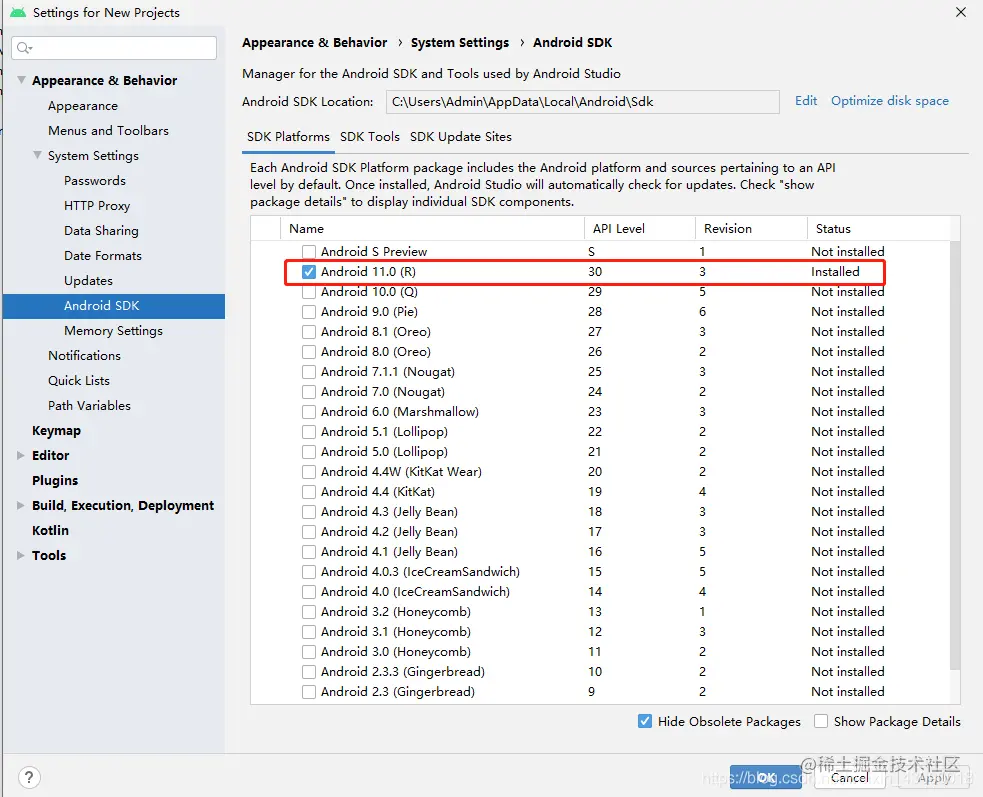Viewport: 983px width, 797px height.
Task: Open Kotlin settings
Action: tap(50, 530)
